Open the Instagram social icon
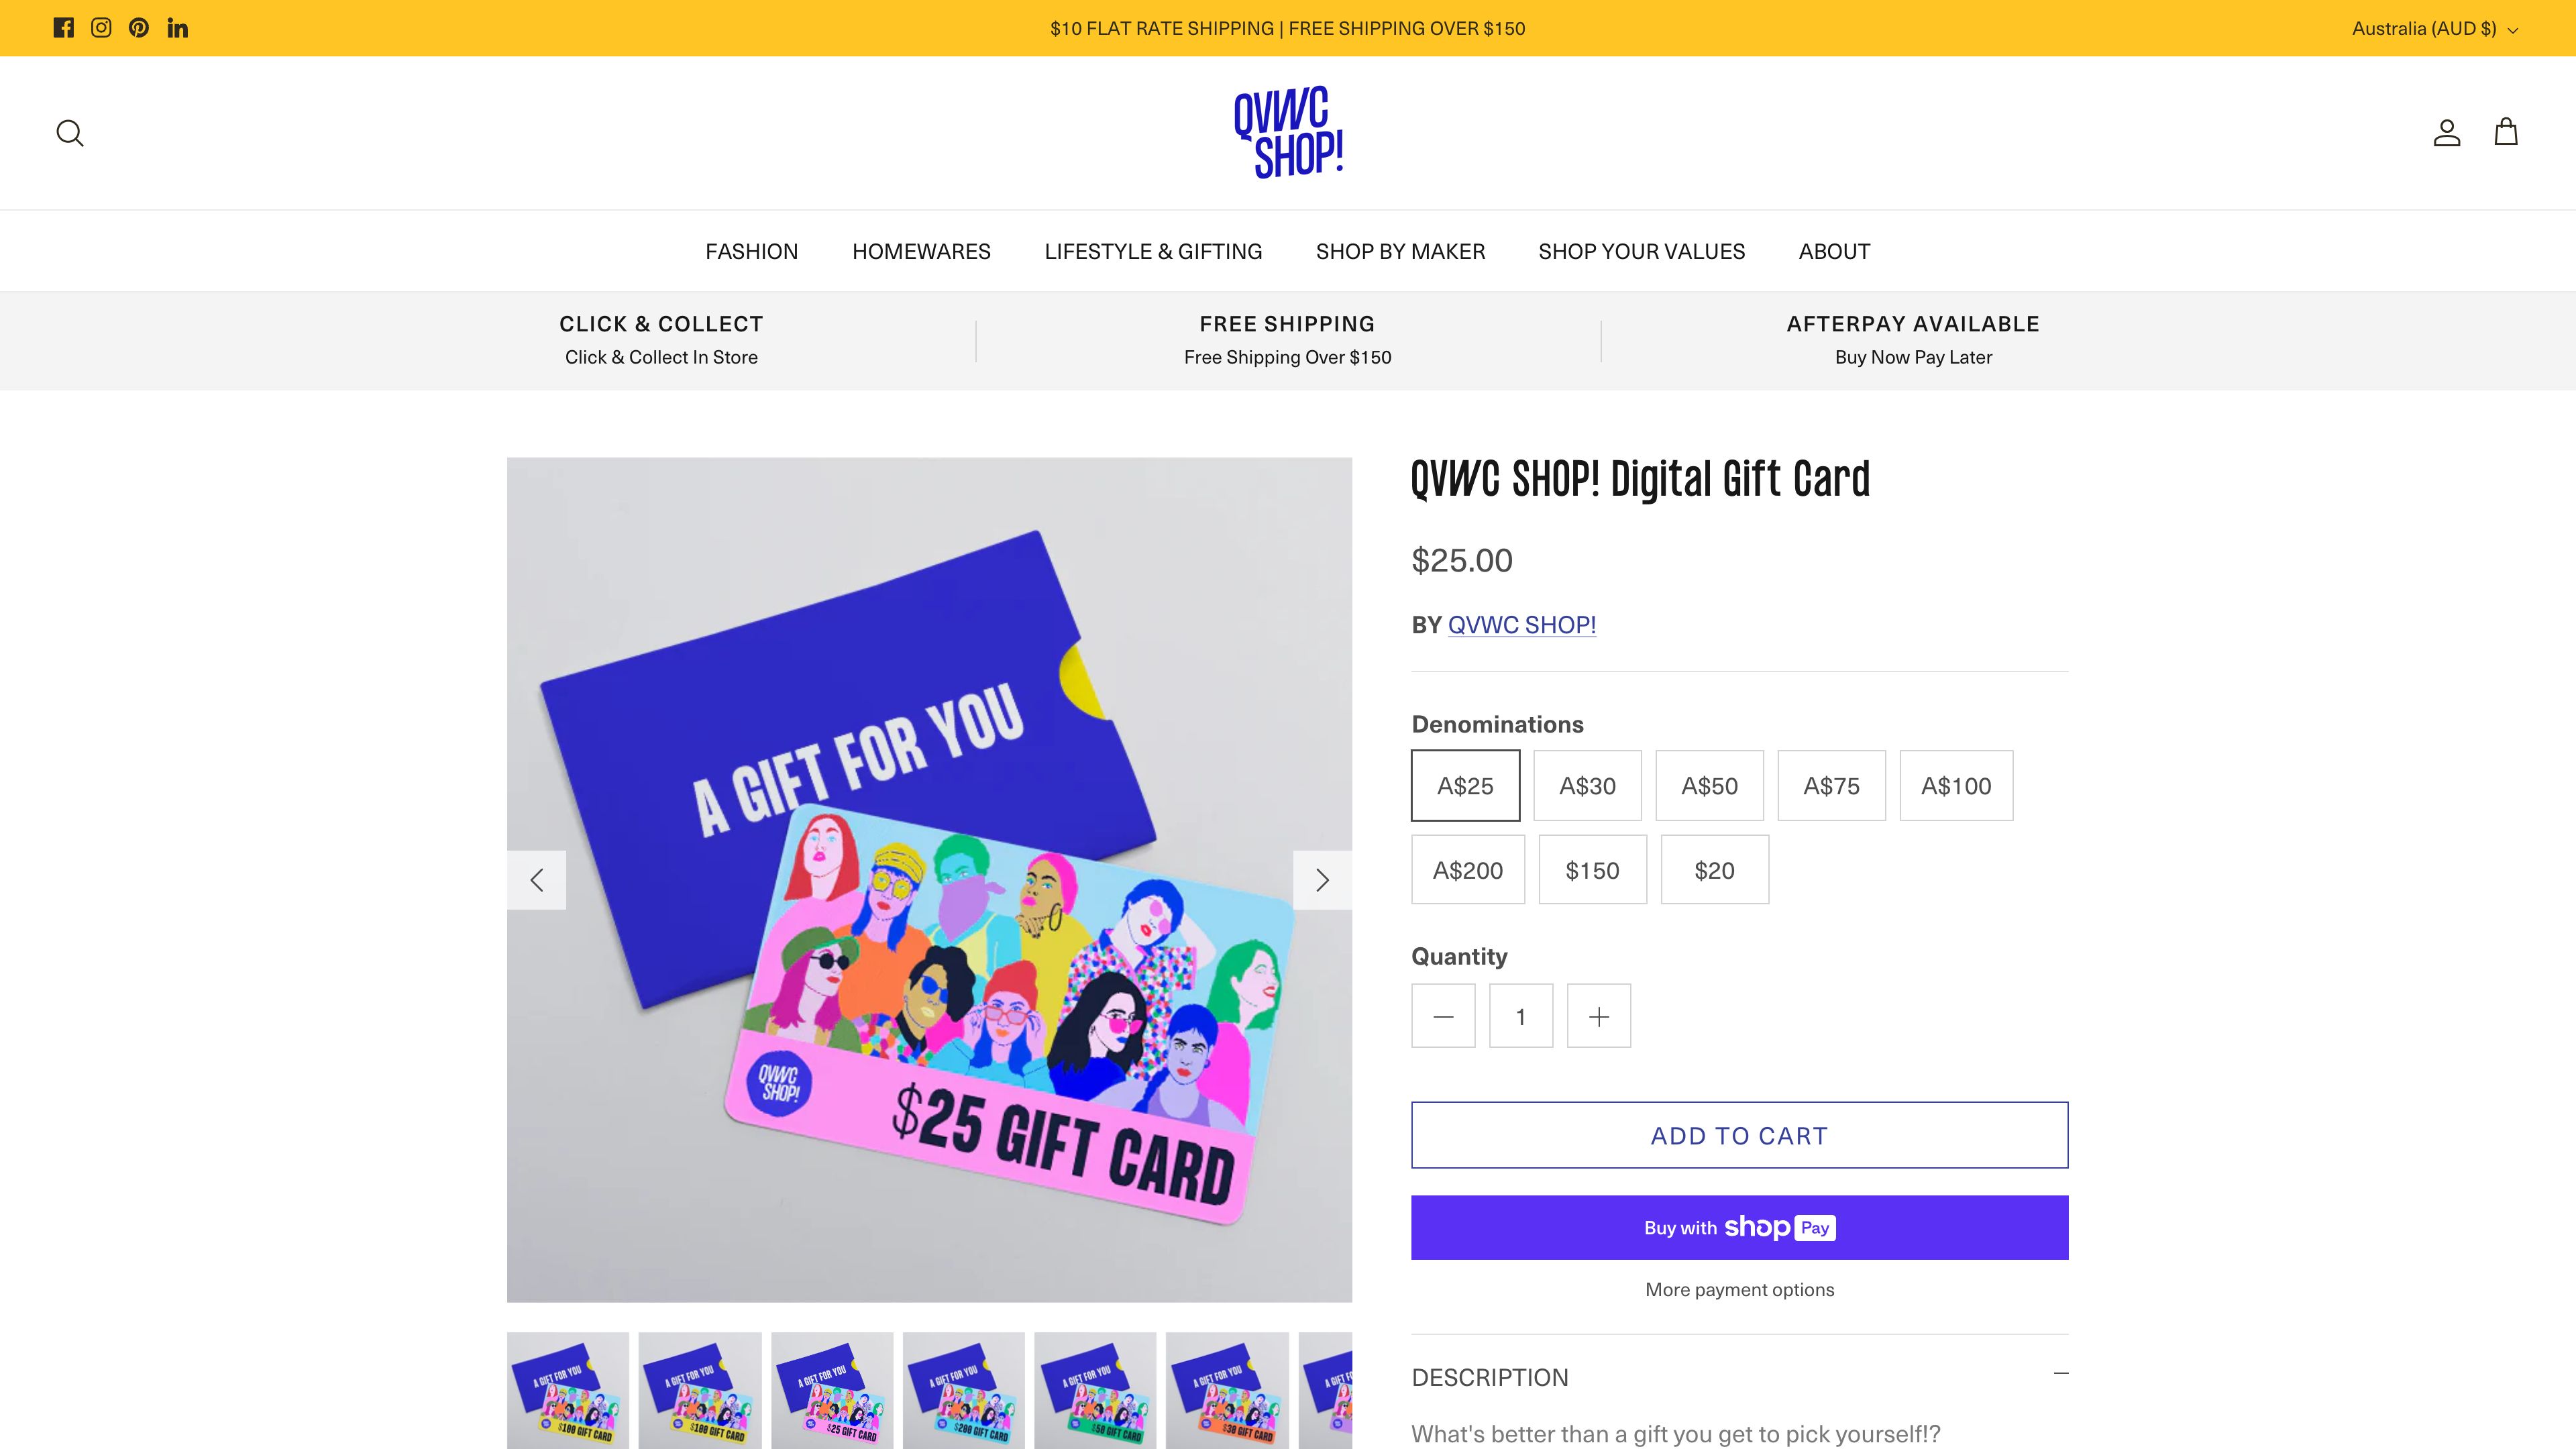 click(101, 28)
